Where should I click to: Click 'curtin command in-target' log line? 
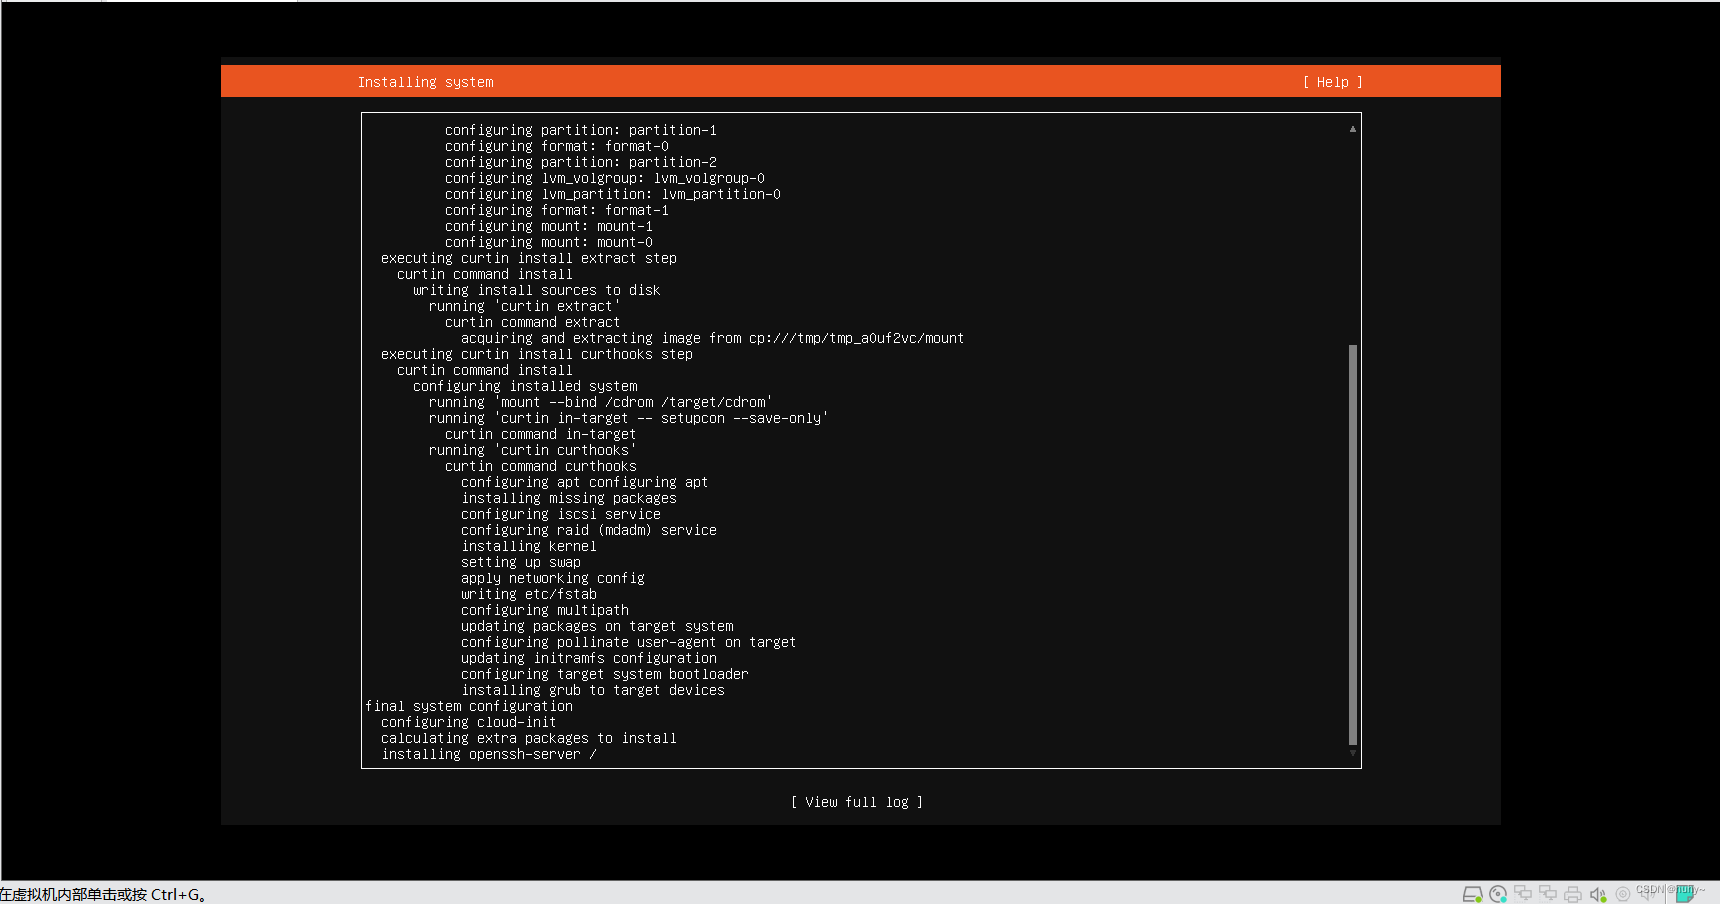540,434
